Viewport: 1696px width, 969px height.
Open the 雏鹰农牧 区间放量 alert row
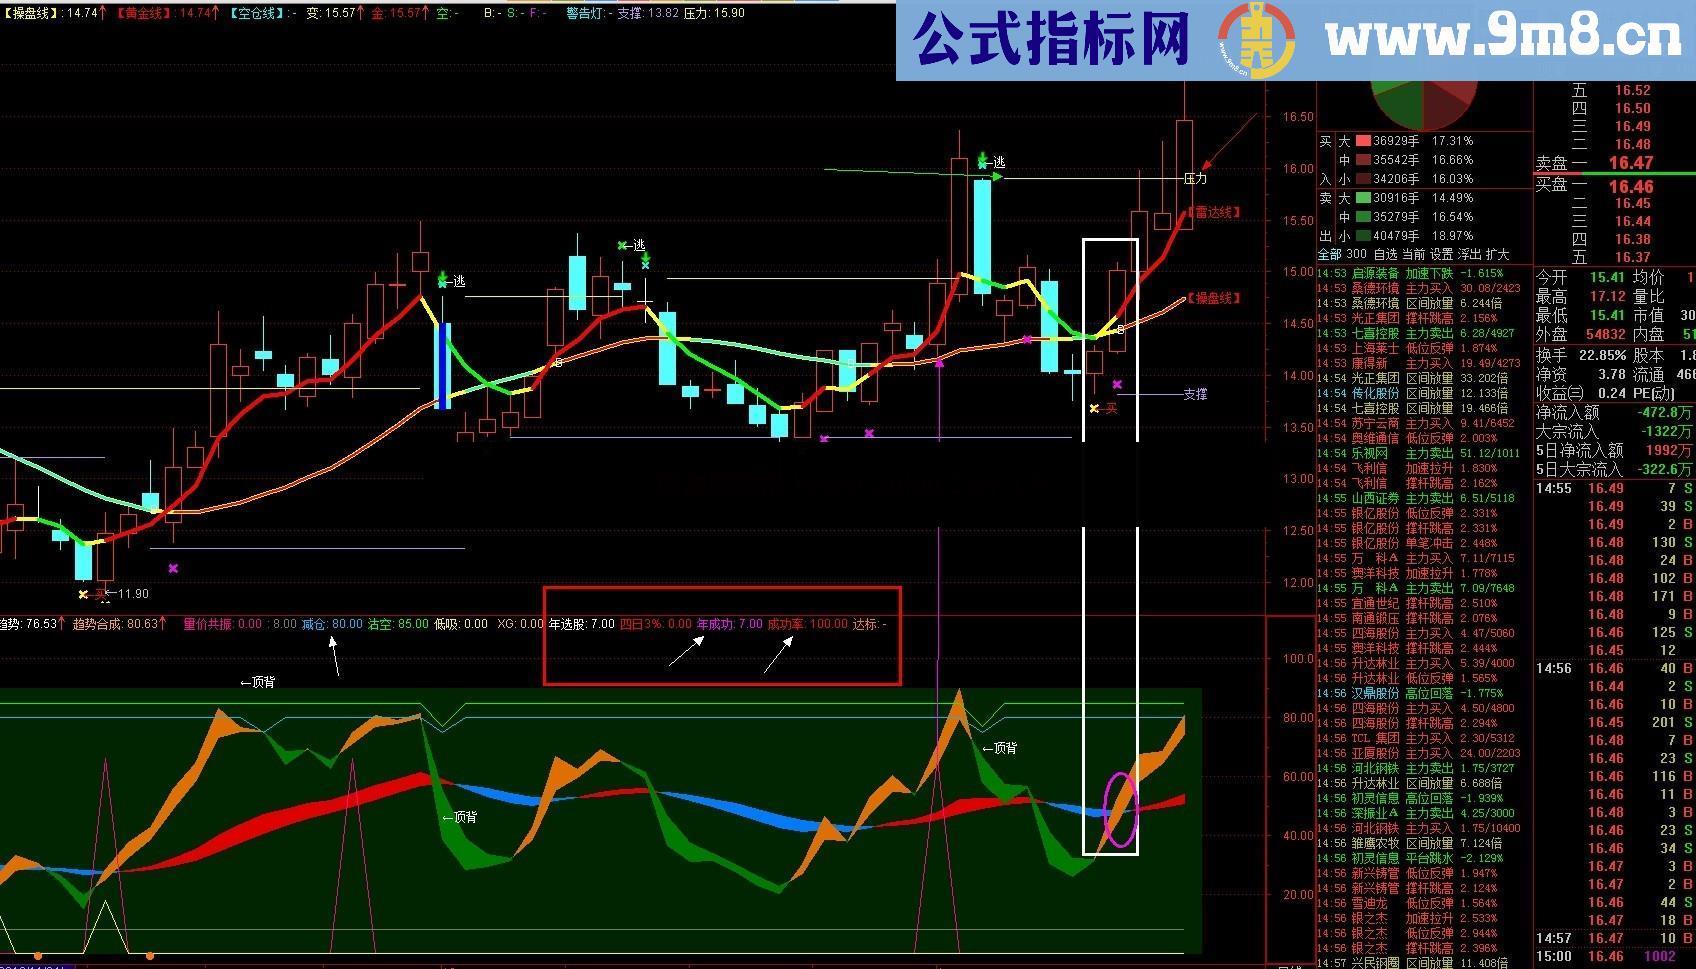tap(1424, 843)
